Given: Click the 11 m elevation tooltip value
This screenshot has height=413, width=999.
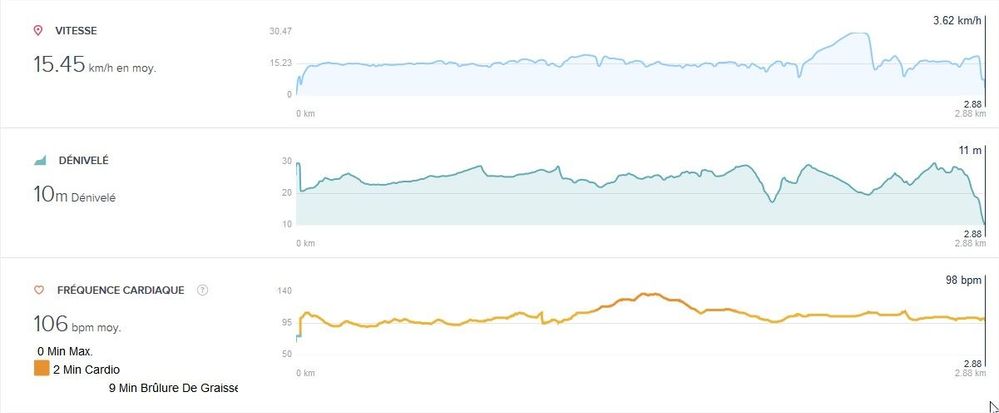Looking at the screenshot, I should click(970, 150).
